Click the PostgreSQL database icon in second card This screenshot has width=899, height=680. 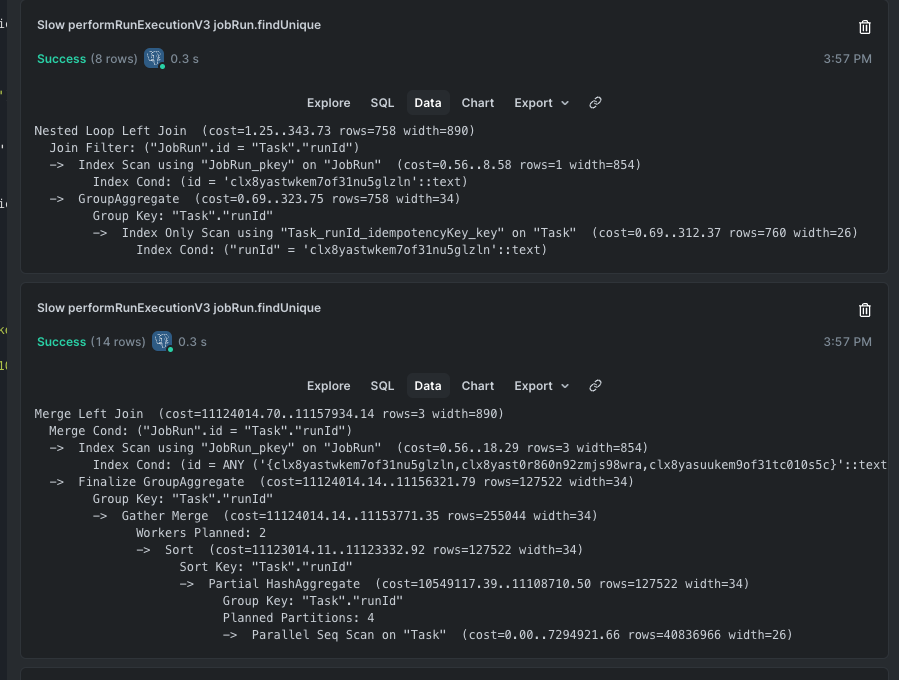click(x=160, y=342)
